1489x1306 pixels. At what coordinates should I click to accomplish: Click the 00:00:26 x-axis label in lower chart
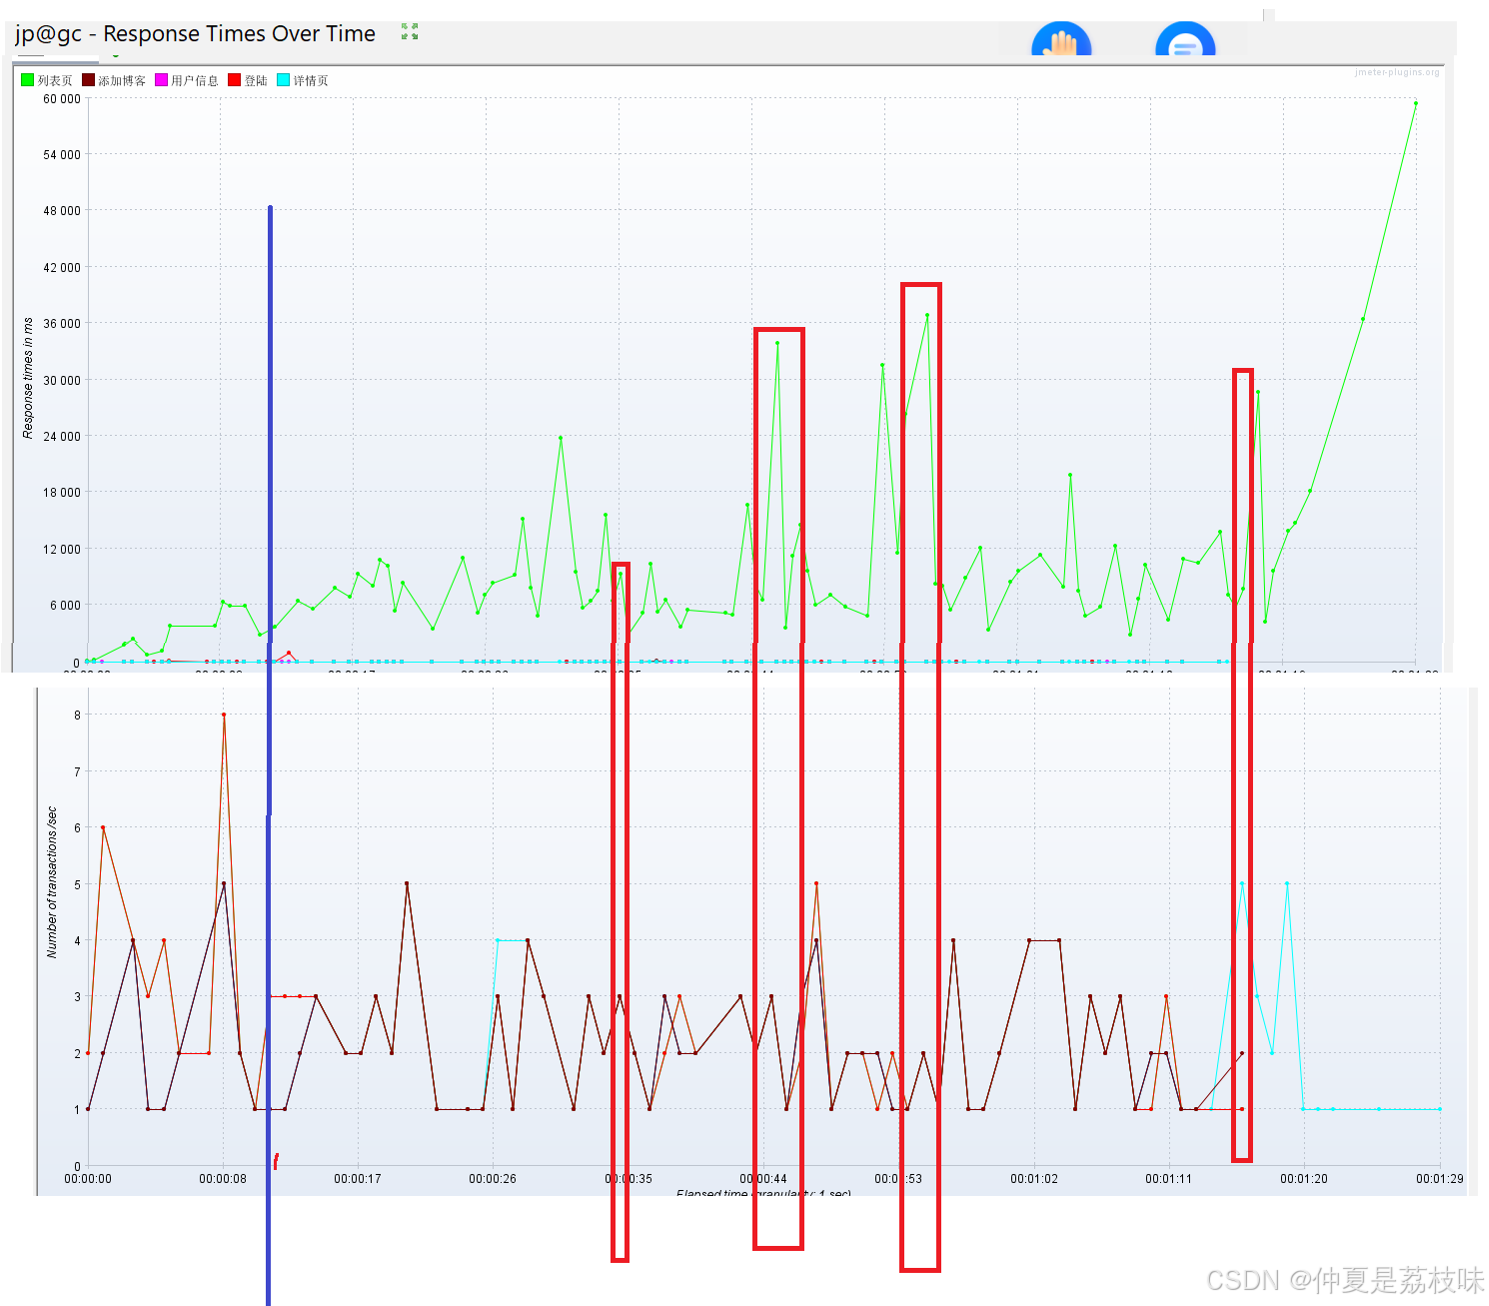tap(493, 1179)
